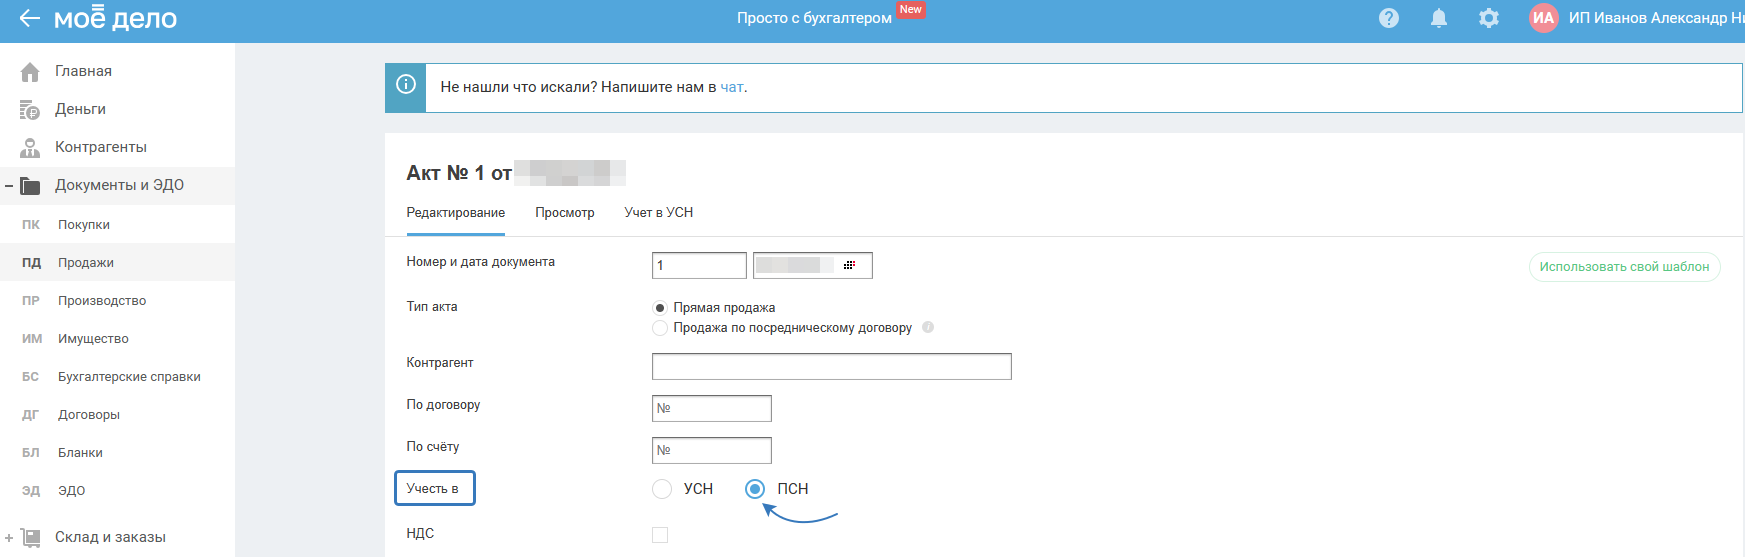Open calendar picker in date field
This screenshot has height=557, width=1745.
849,265
